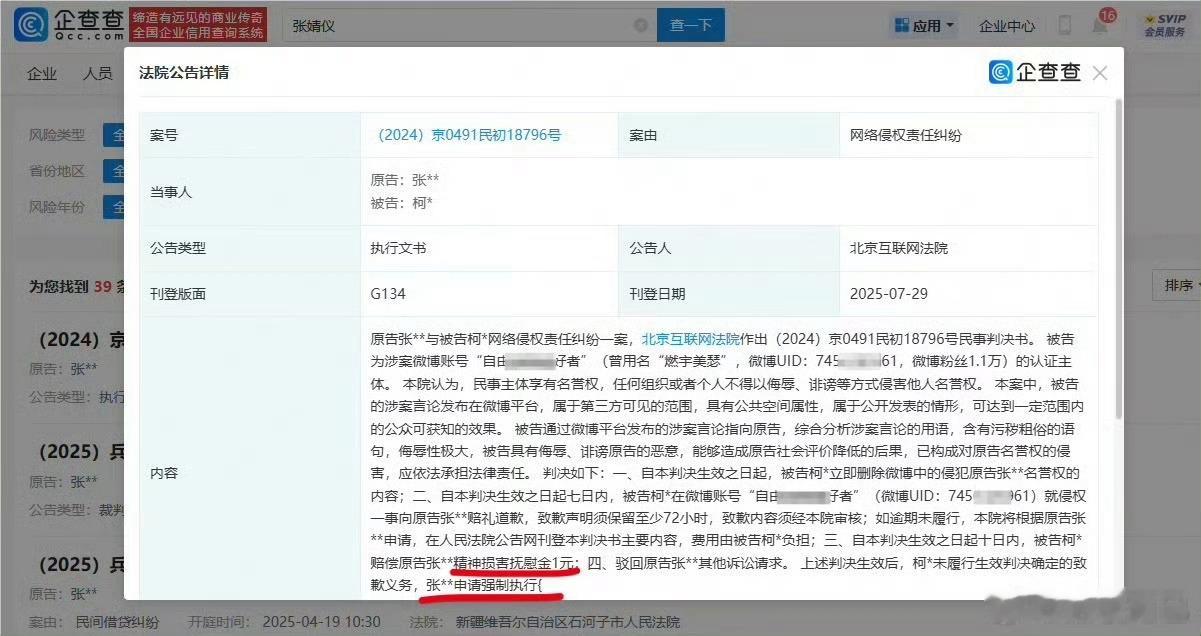
Task: Open the mobile phone app icon
Action: click(1065, 25)
